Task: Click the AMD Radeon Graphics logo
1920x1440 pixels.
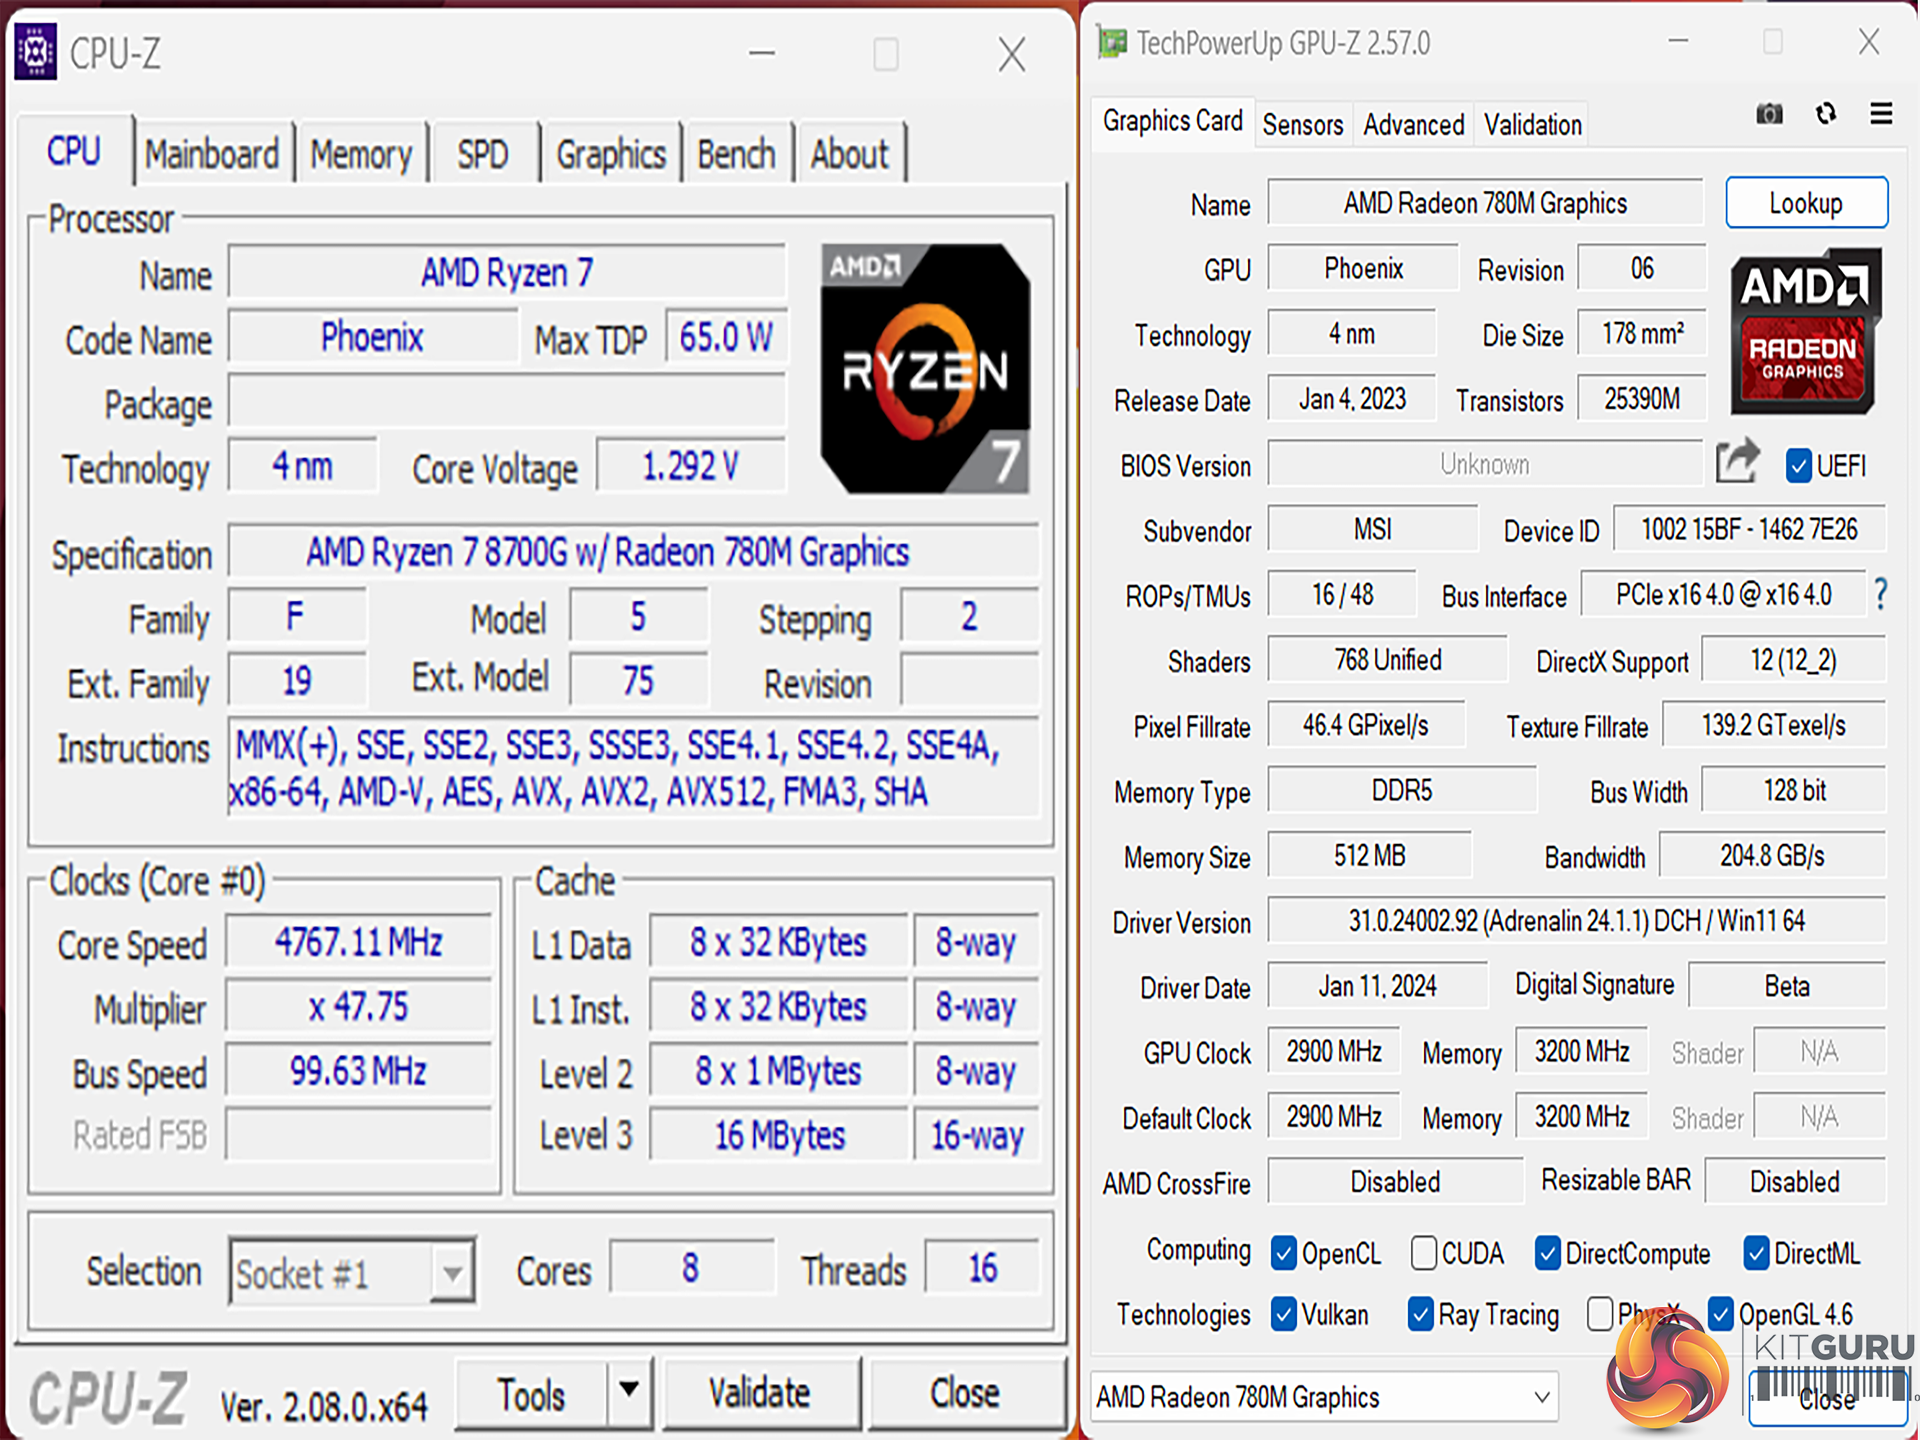Action: pyautogui.click(x=1804, y=333)
